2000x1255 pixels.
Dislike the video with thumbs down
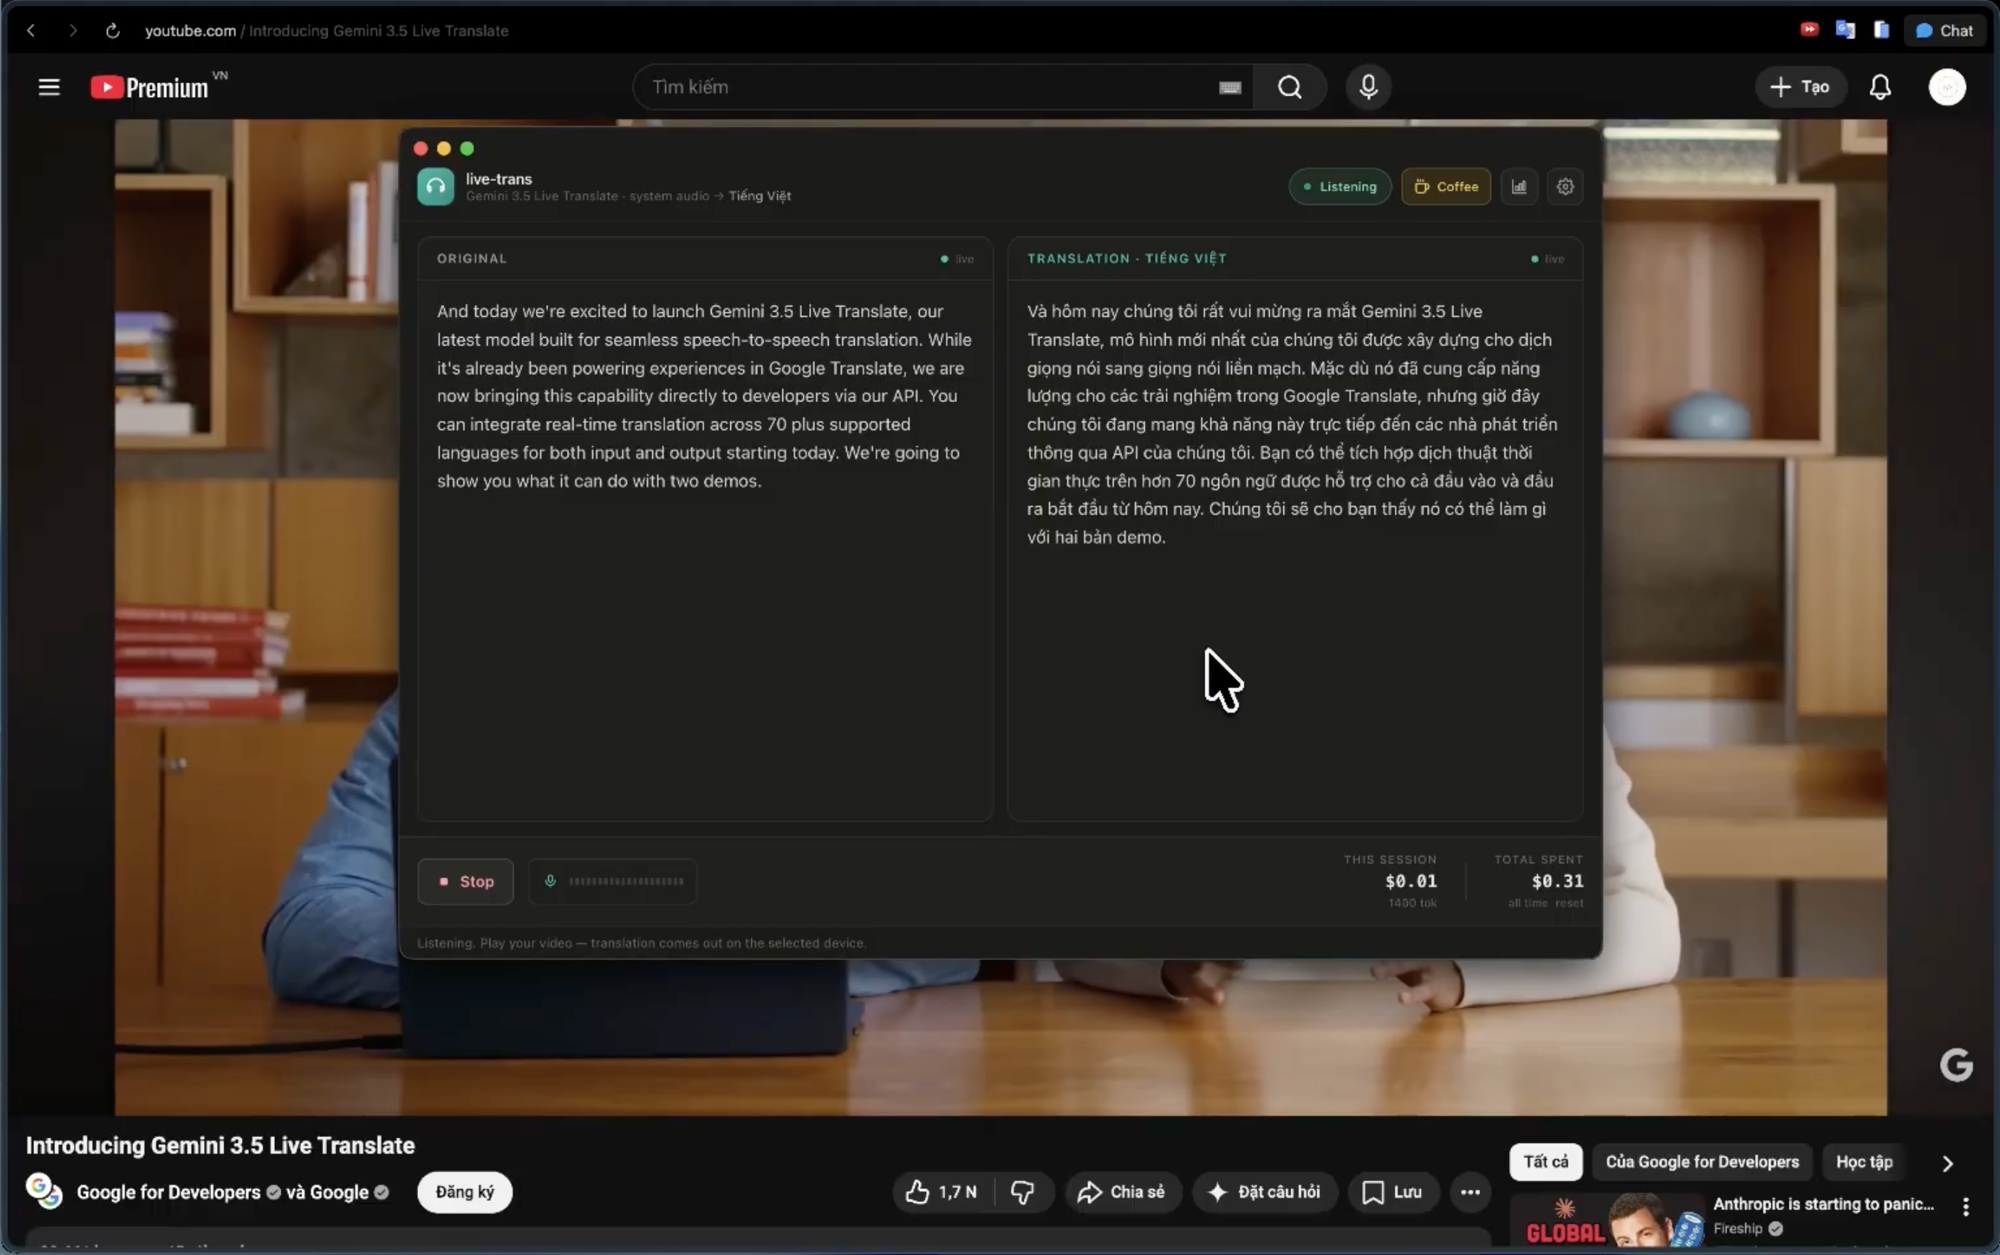click(x=1023, y=1192)
